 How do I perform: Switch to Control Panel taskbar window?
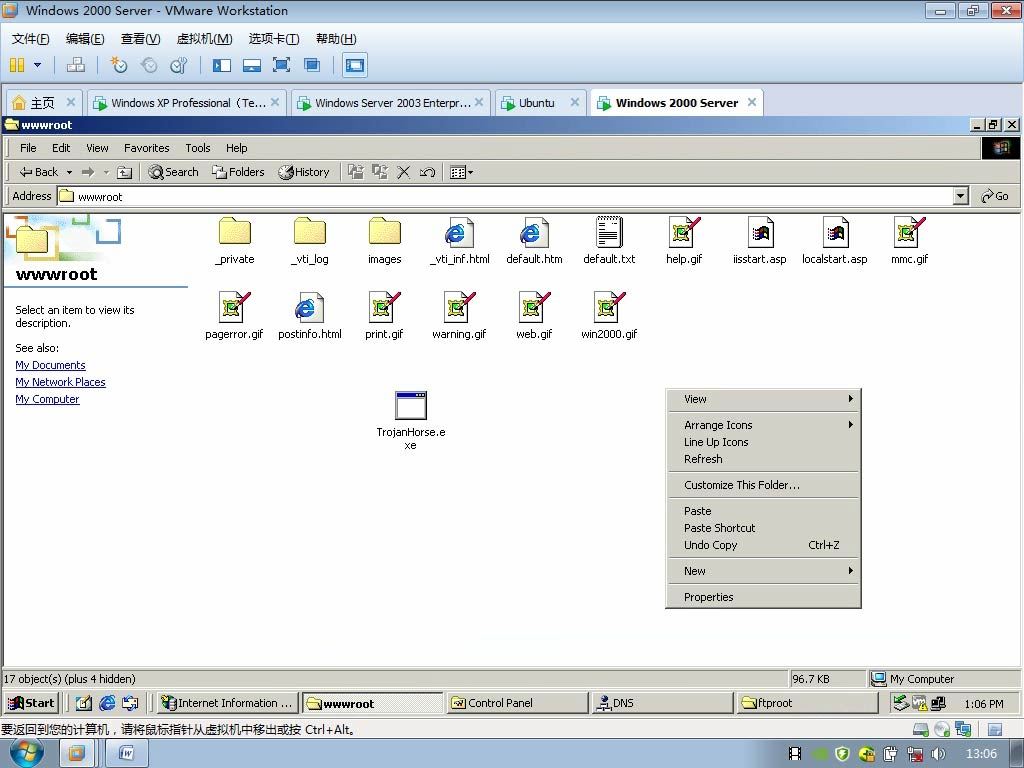tap(518, 703)
